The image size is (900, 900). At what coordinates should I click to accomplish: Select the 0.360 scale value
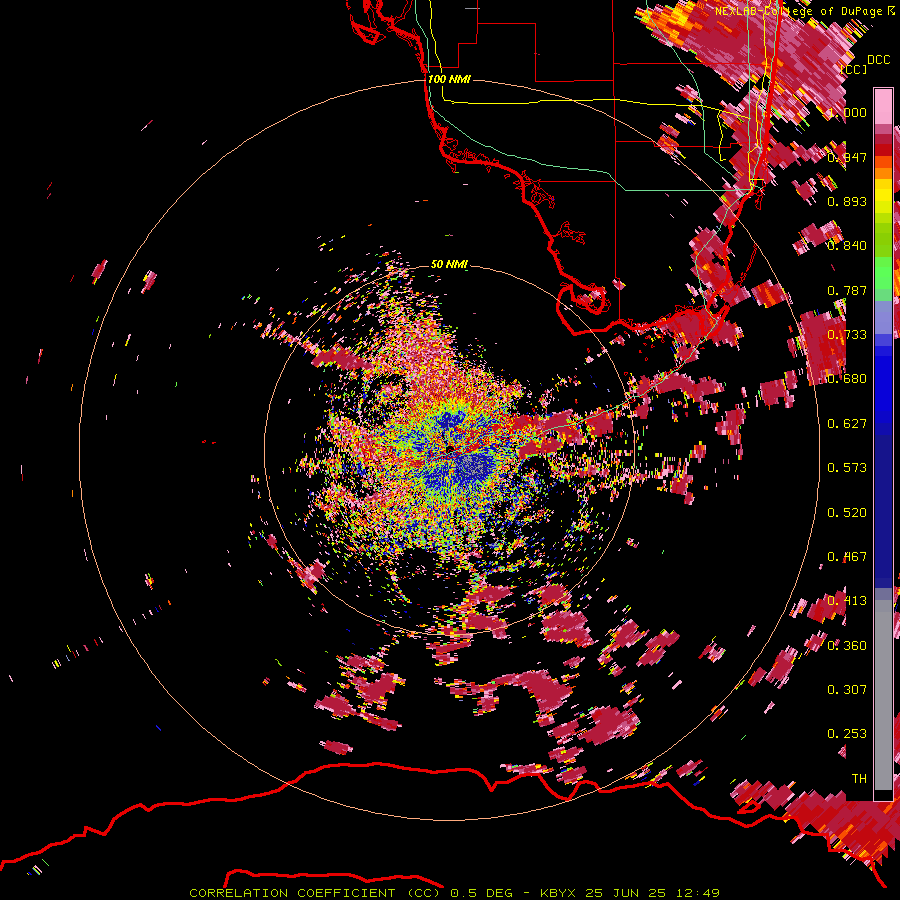pyautogui.click(x=847, y=646)
